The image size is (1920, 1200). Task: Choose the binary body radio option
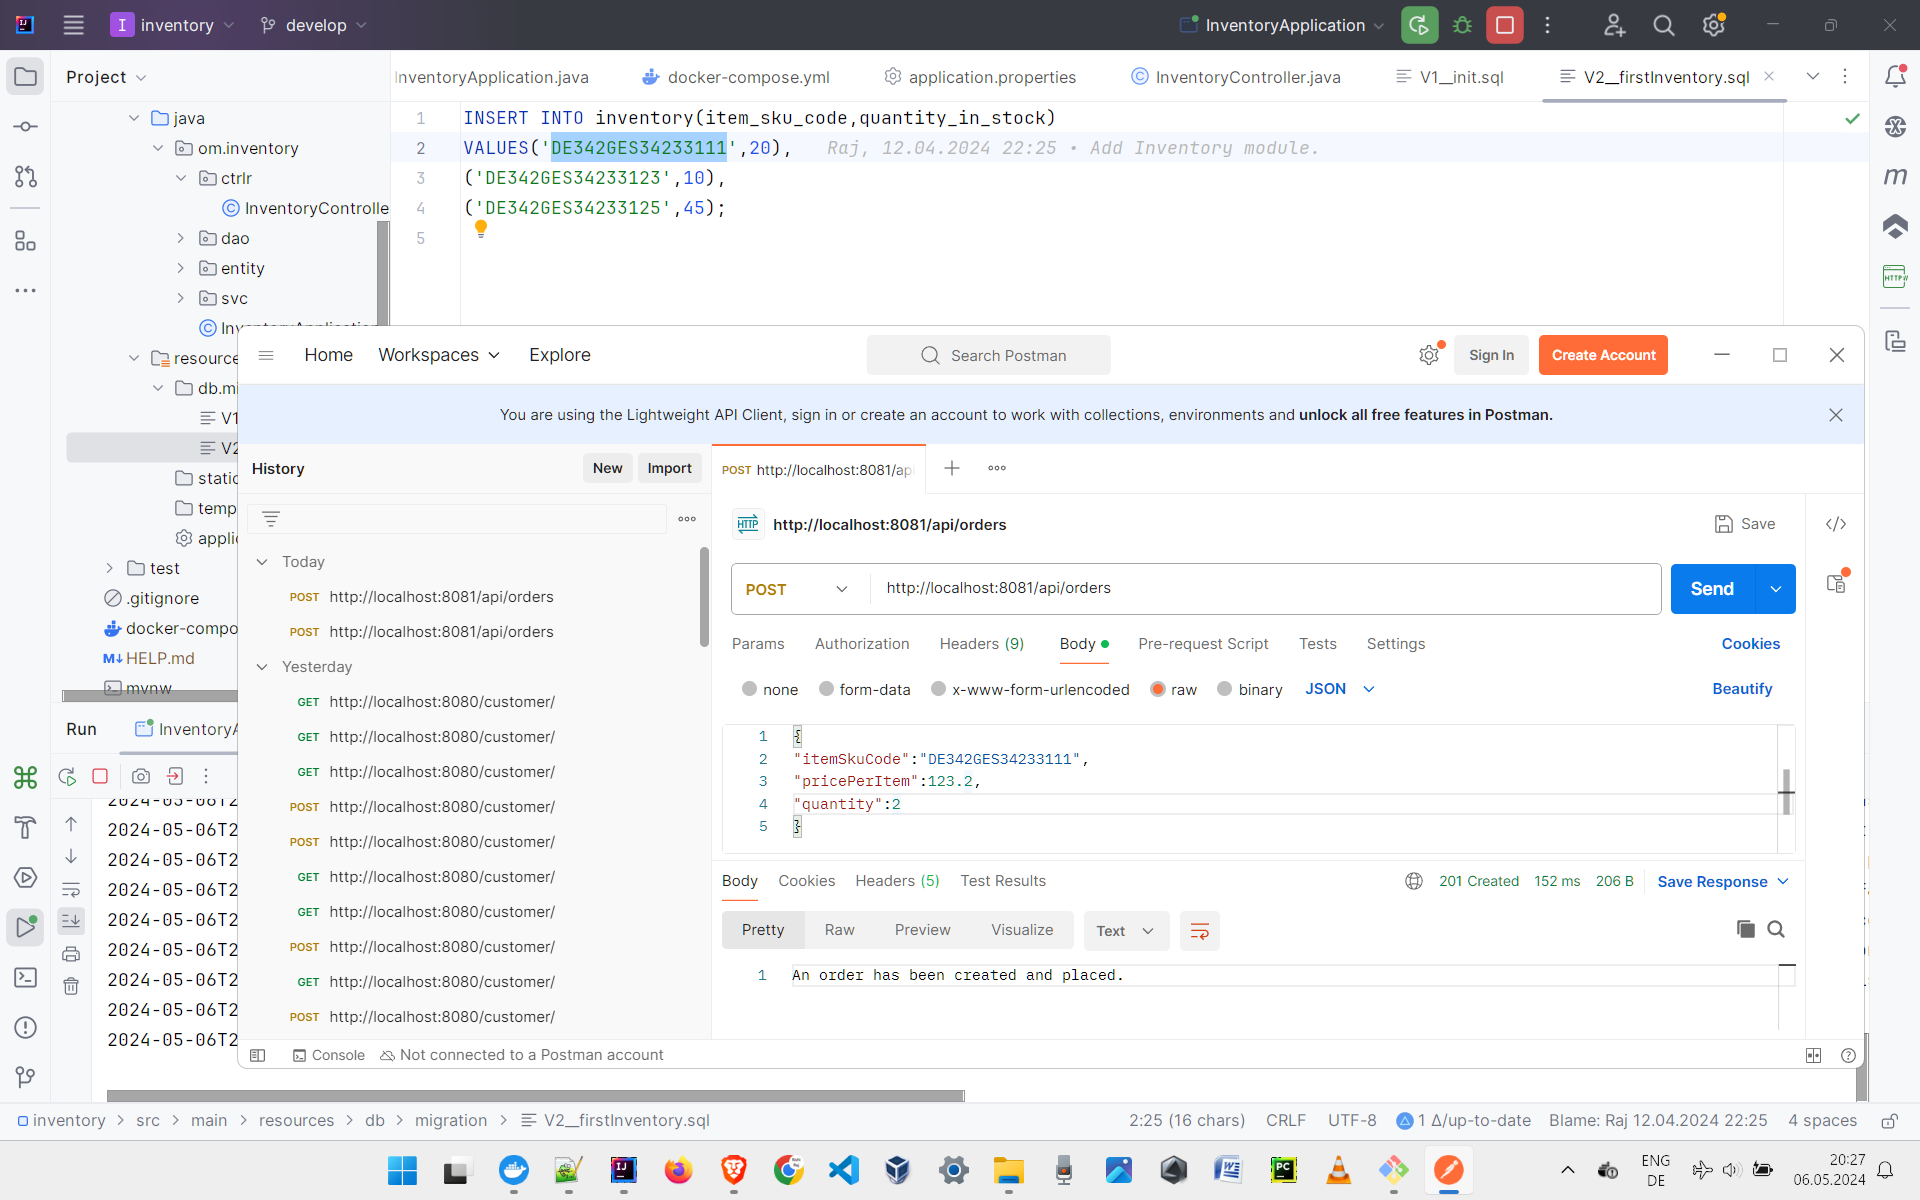tap(1224, 689)
